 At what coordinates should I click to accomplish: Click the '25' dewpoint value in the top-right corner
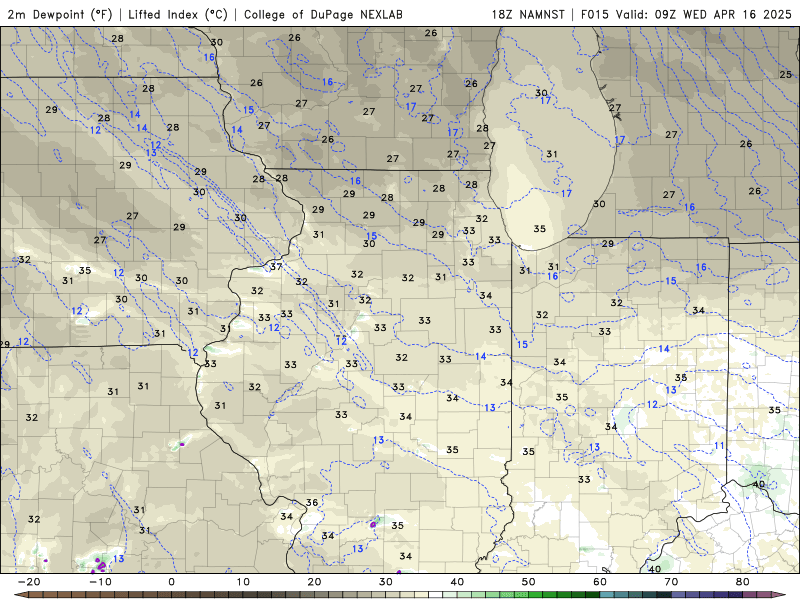[786, 74]
